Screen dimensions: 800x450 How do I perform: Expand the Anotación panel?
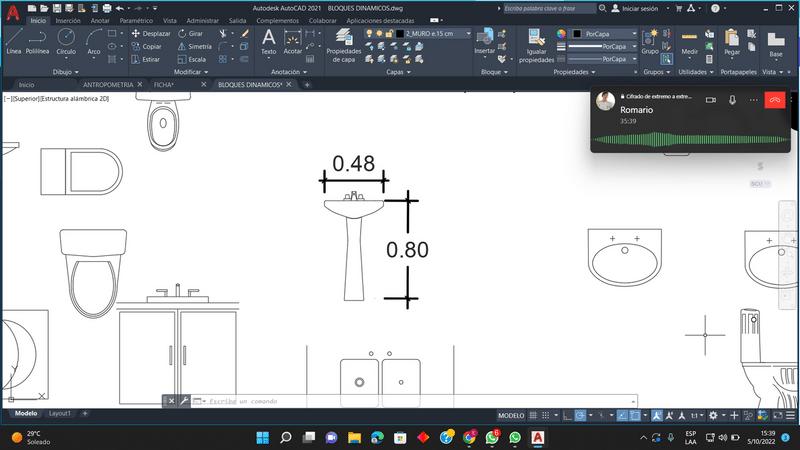click(x=289, y=72)
